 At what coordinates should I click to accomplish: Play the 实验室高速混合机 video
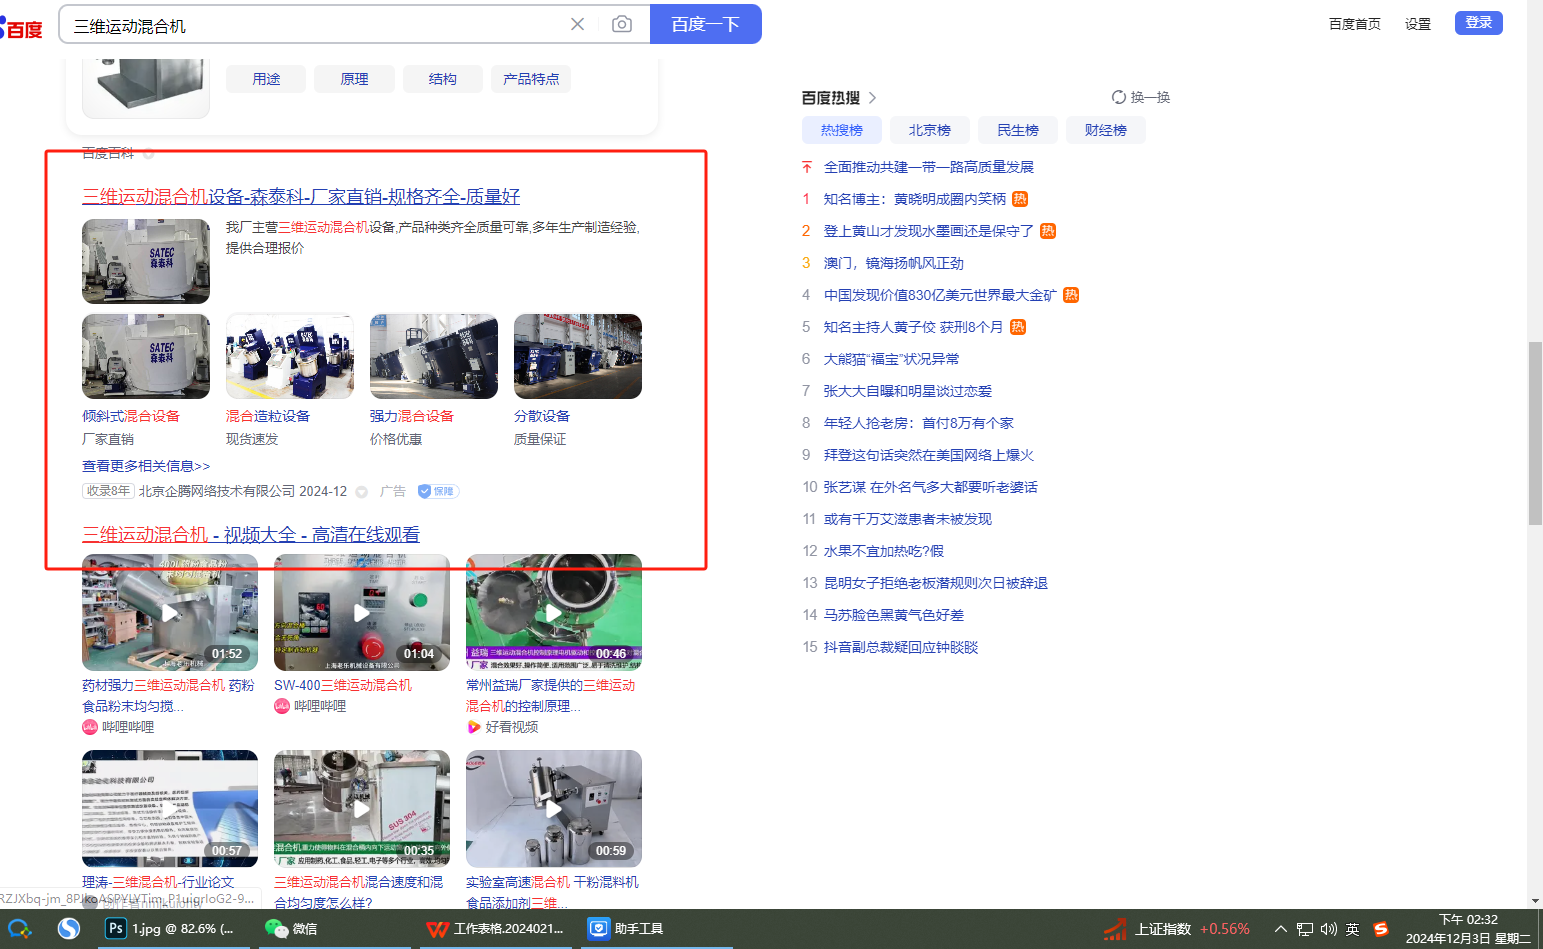[x=554, y=808]
